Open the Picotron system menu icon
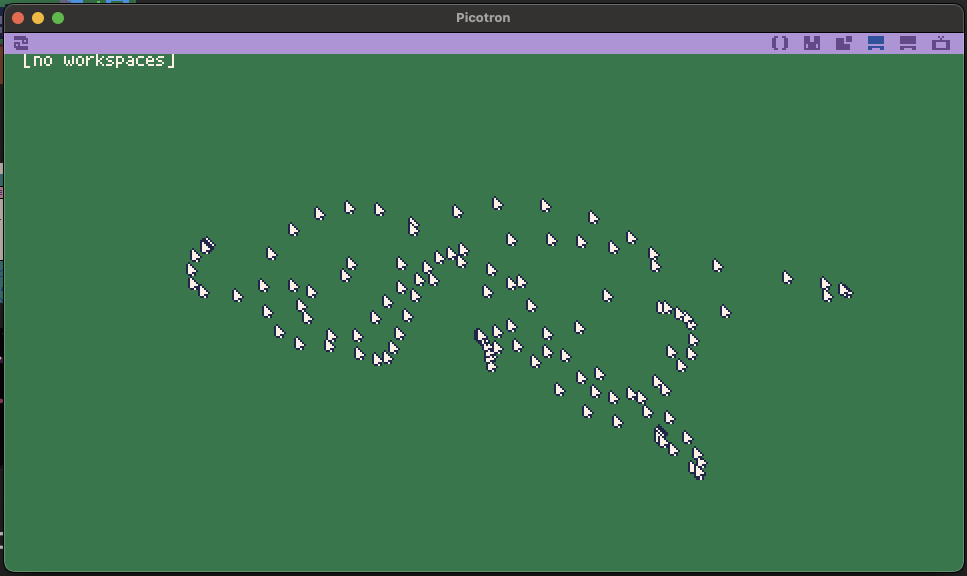 (x=21, y=43)
